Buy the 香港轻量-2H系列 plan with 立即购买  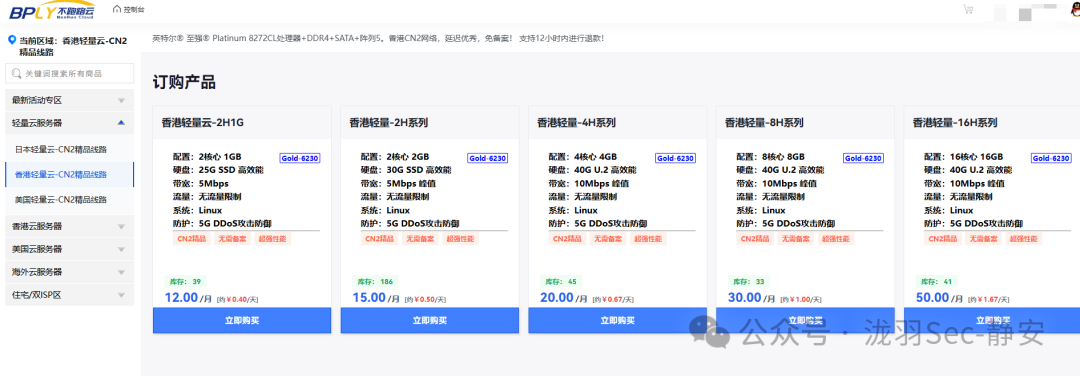point(430,320)
